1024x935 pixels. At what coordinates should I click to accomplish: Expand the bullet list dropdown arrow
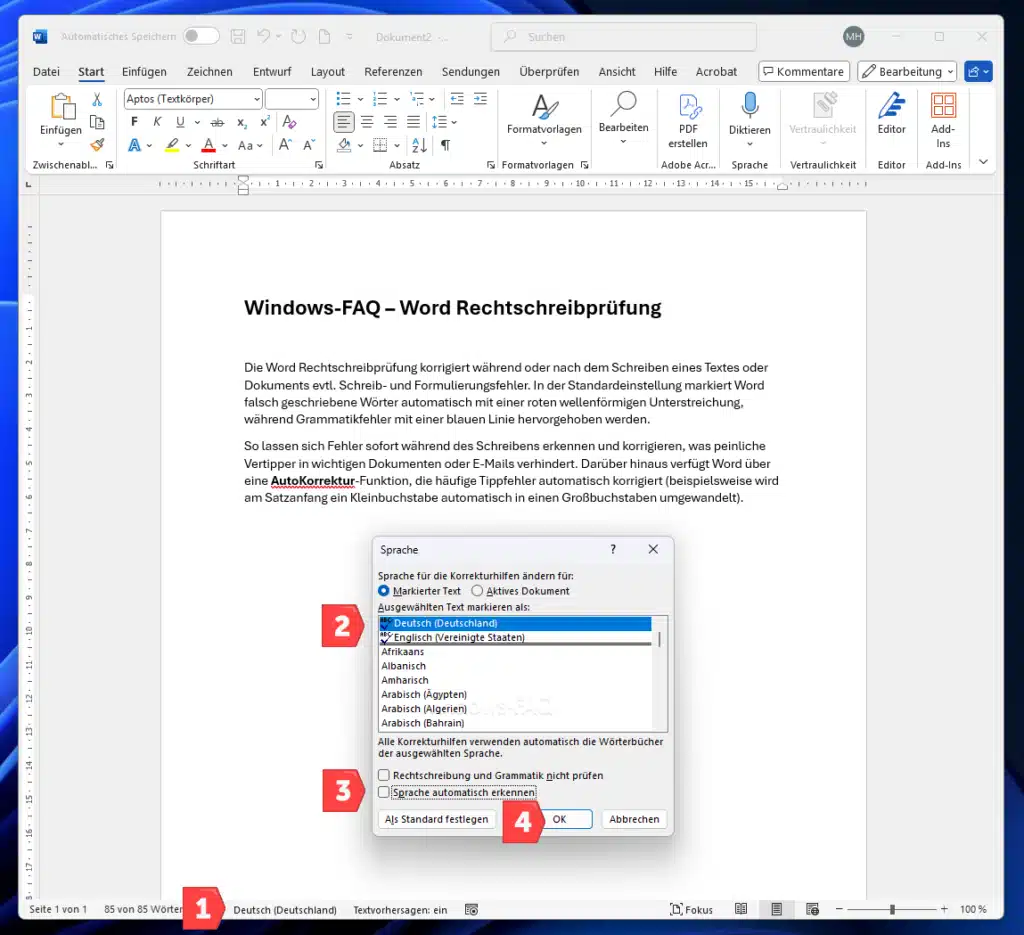click(x=360, y=99)
